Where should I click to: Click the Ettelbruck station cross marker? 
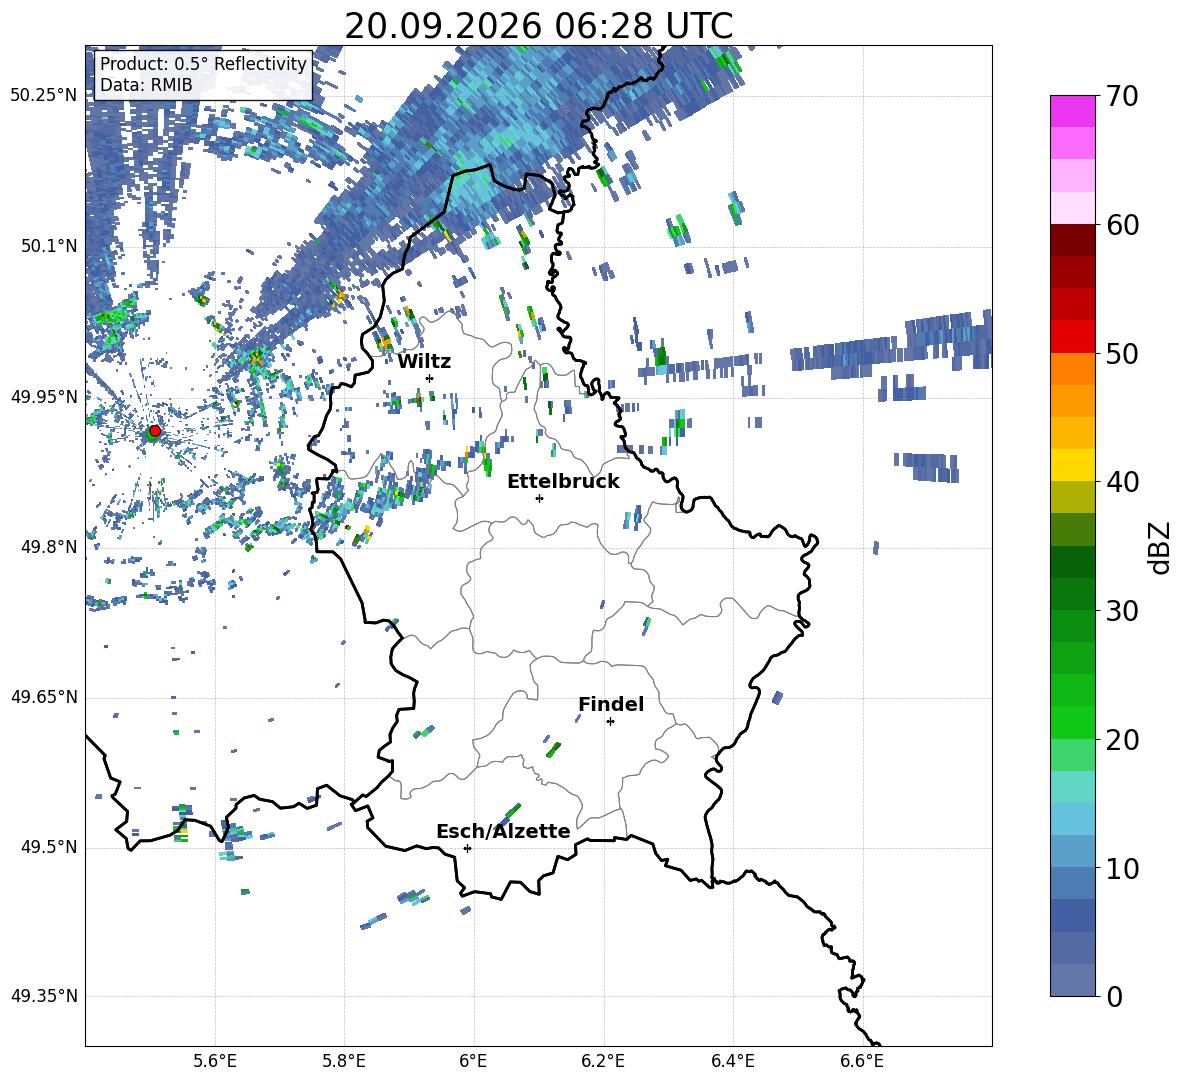coord(539,498)
